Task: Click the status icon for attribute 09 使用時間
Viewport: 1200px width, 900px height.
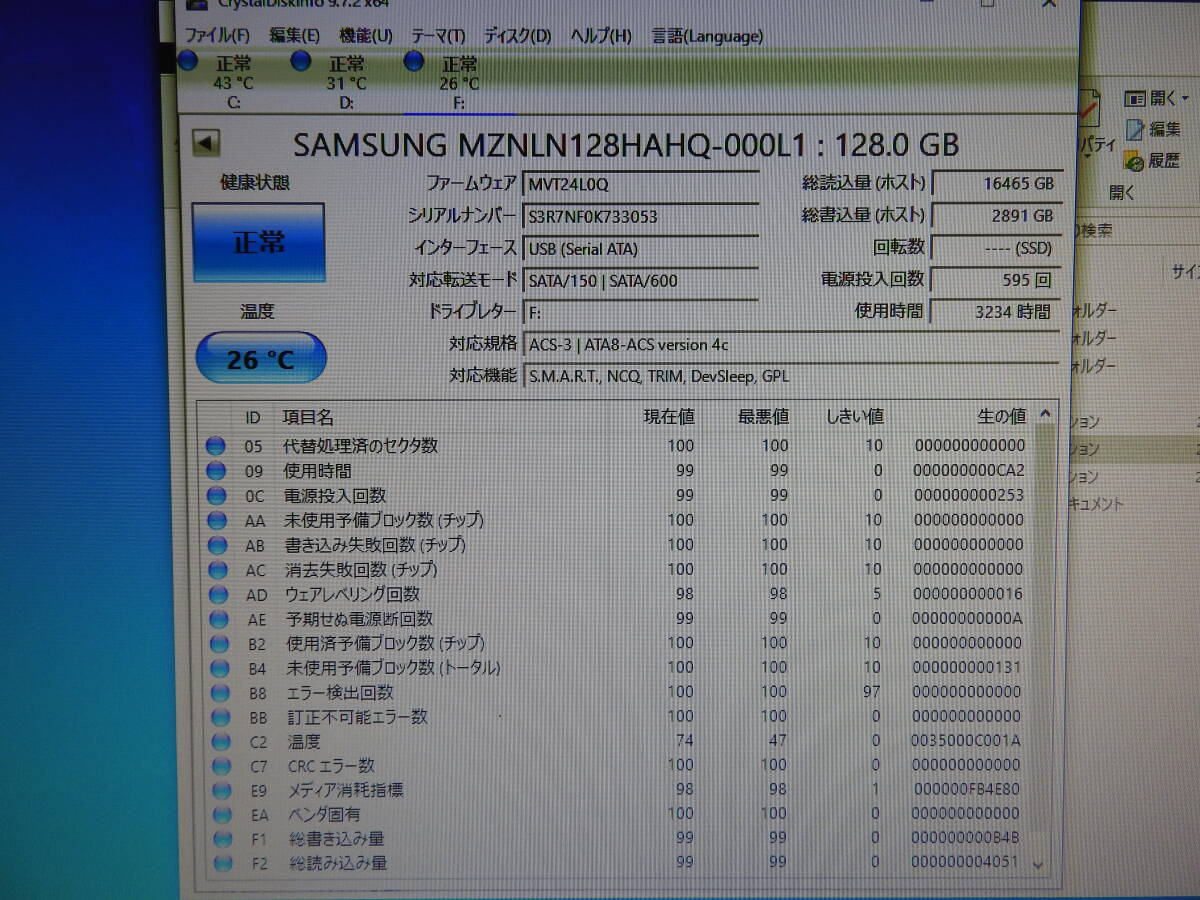Action: tap(215, 471)
